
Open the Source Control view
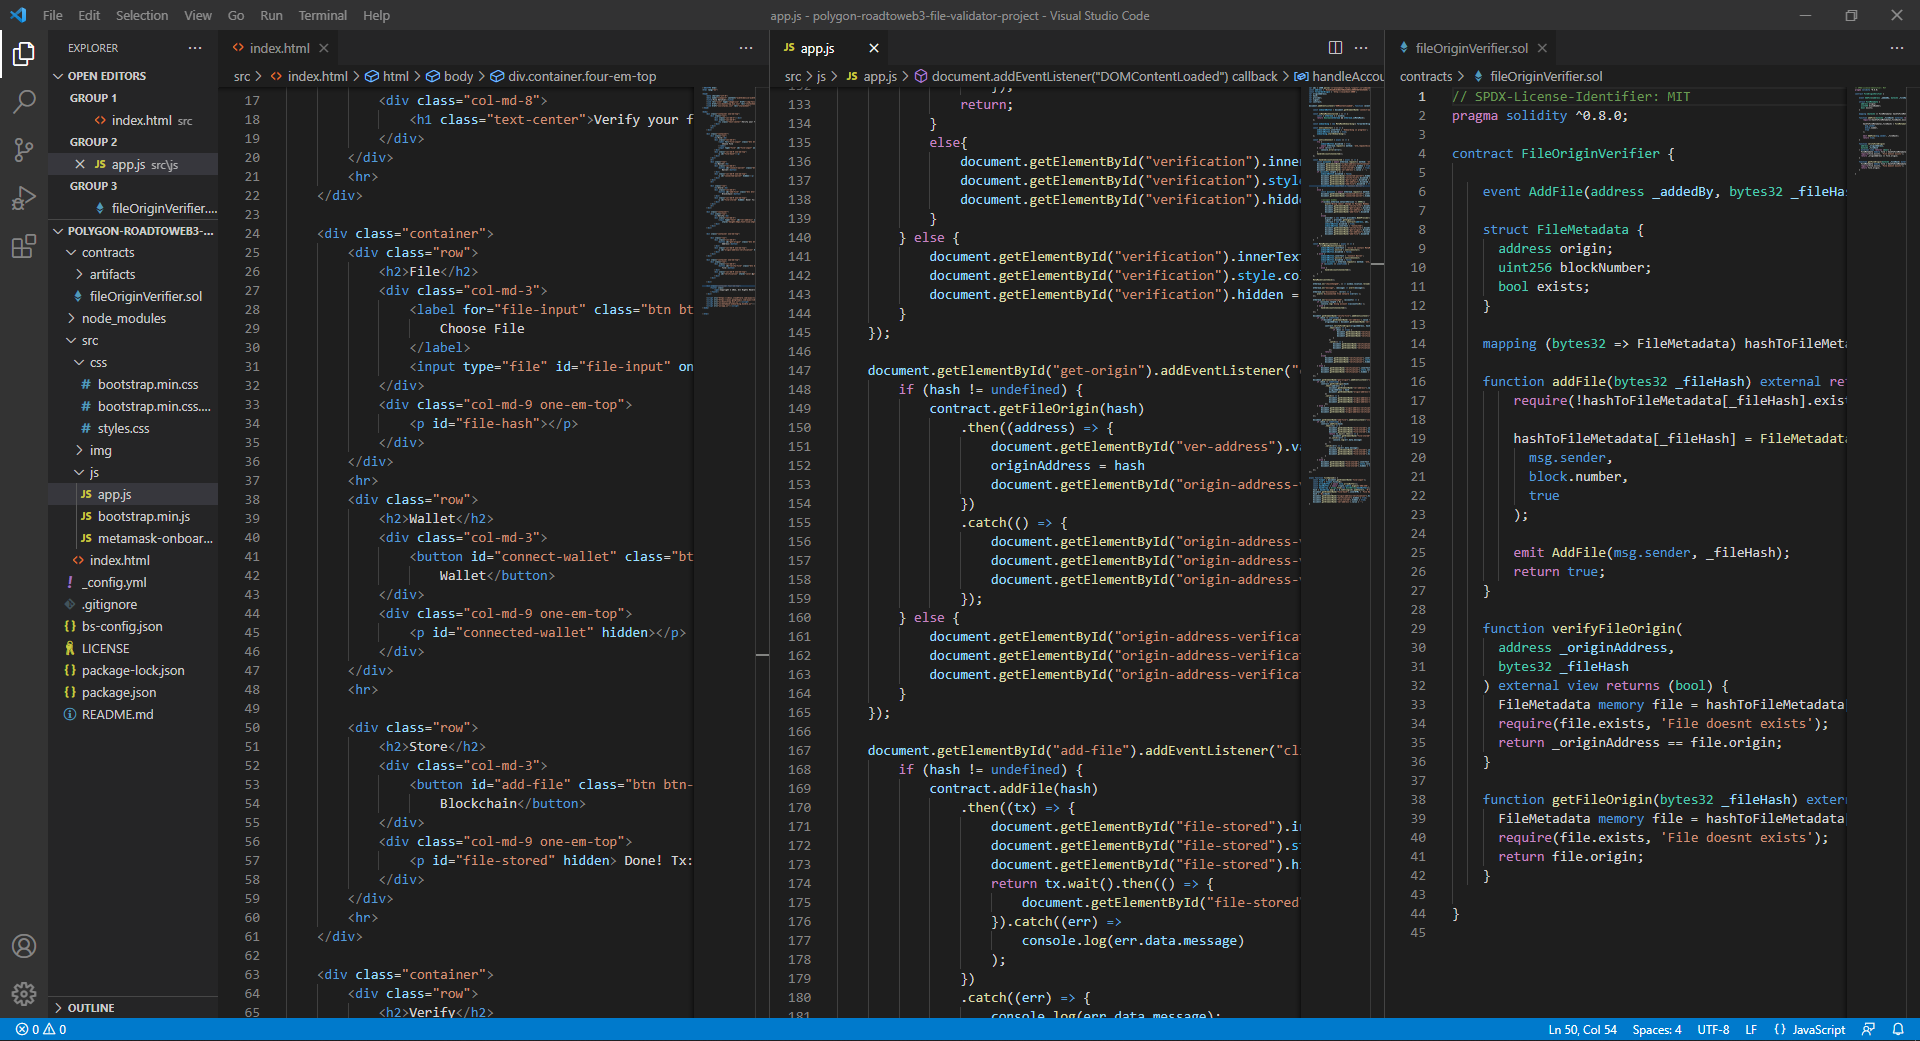click(24, 150)
